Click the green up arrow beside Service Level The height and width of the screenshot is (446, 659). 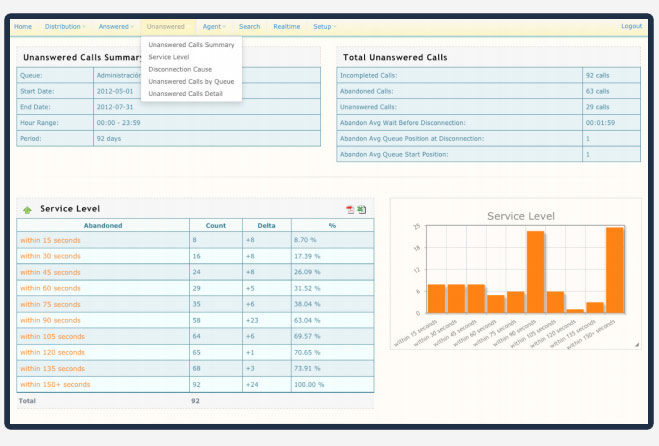[27, 209]
